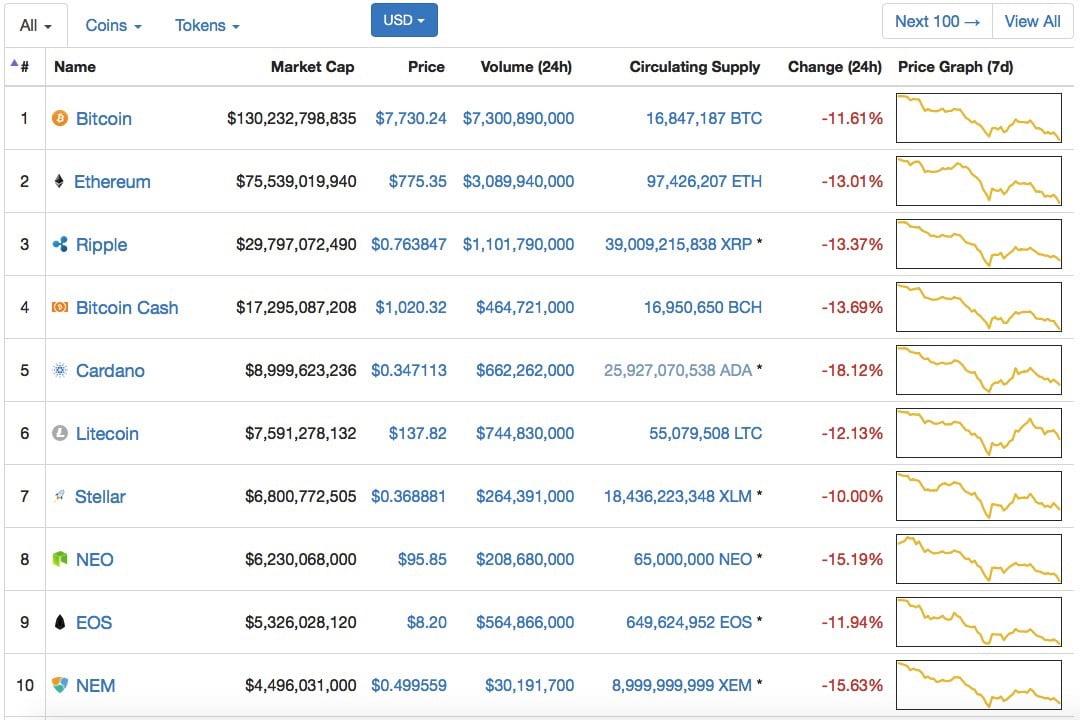Sort table by Price column
1080x720 pixels.
[x=426, y=67]
